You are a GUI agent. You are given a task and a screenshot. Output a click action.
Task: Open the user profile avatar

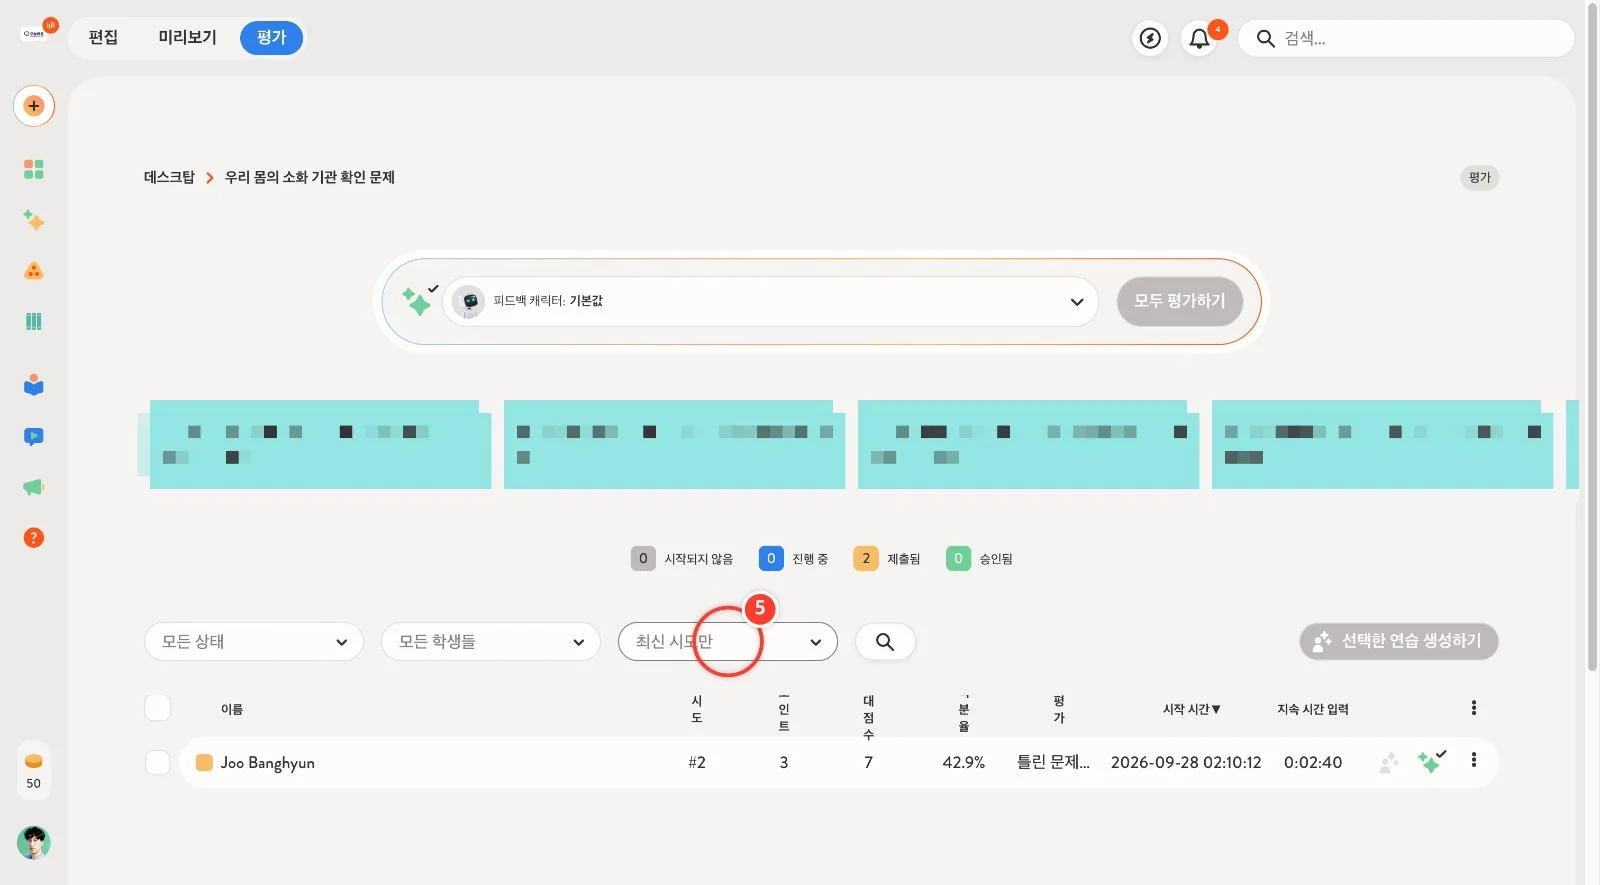(34, 843)
